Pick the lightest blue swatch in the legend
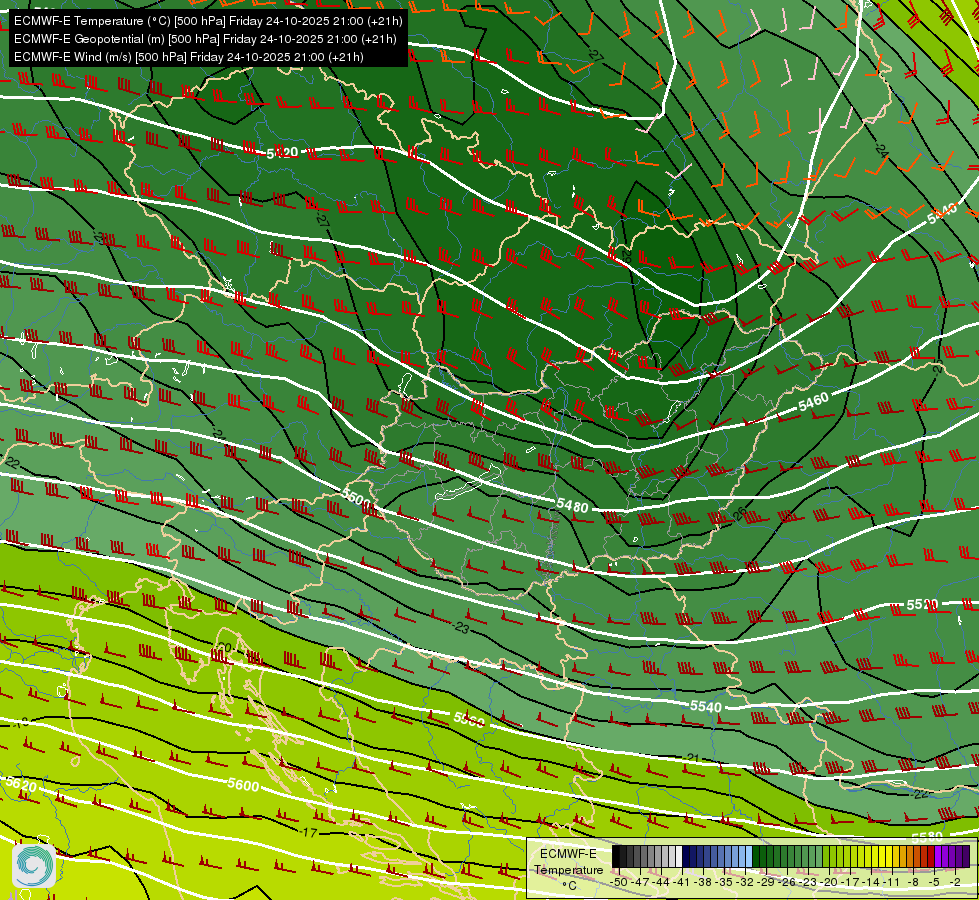This screenshot has width=979, height=900. [x=749, y=856]
